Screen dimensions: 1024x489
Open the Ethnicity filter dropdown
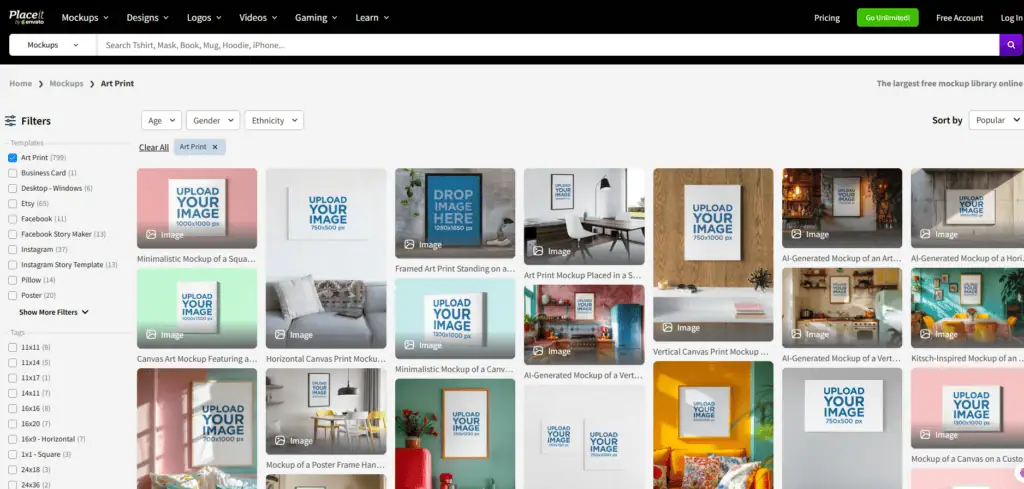(x=274, y=120)
